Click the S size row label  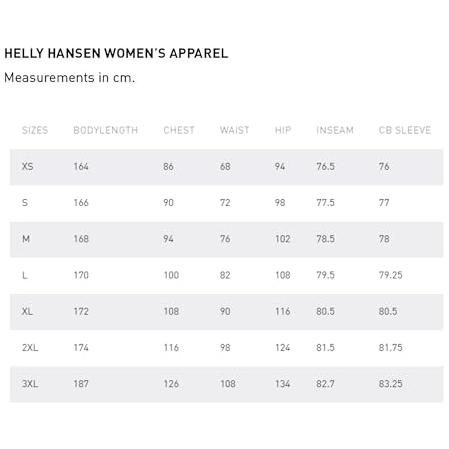pos(25,203)
